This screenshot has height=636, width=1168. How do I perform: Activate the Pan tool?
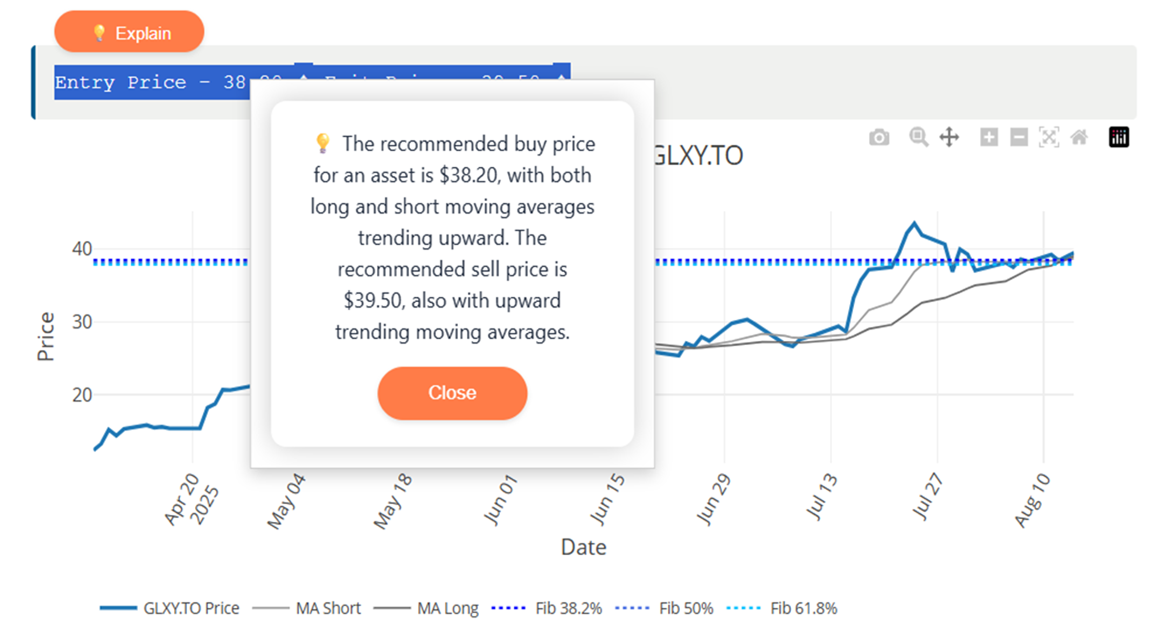[949, 138]
